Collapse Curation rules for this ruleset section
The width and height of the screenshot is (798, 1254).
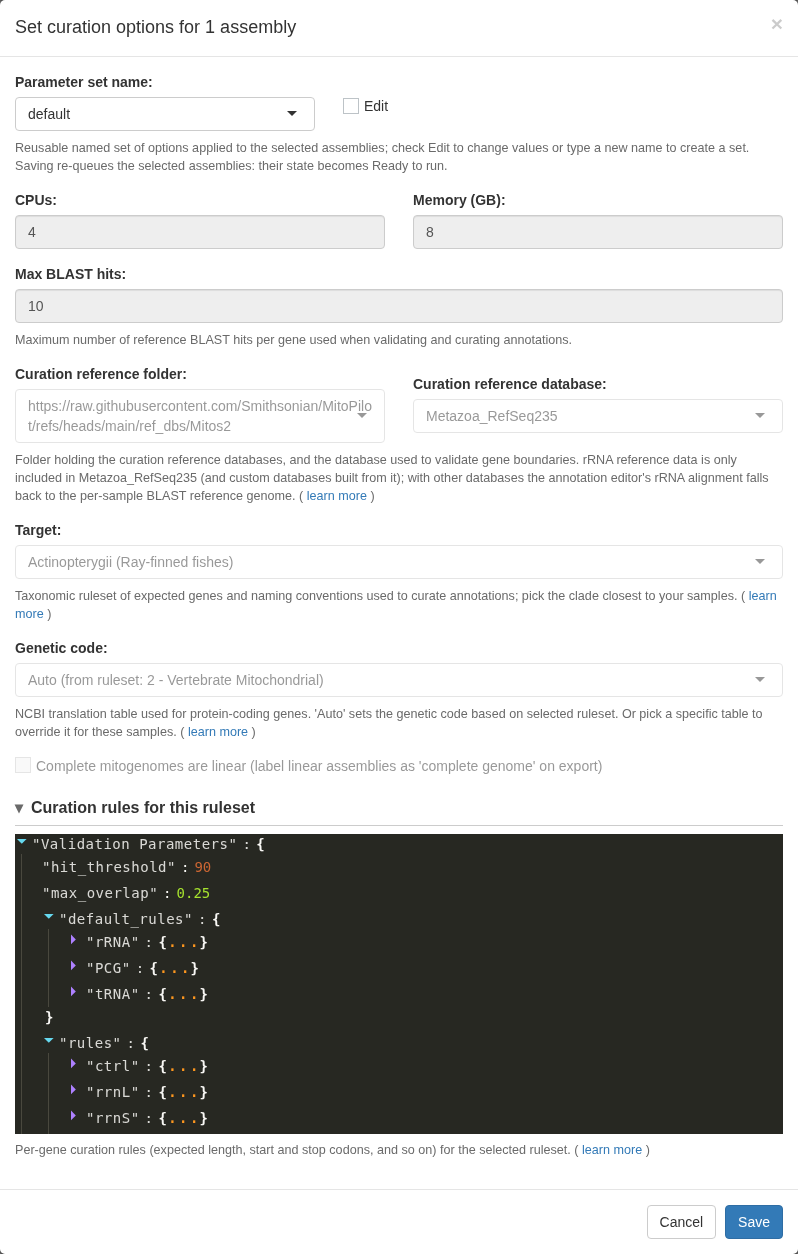[135, 808]
